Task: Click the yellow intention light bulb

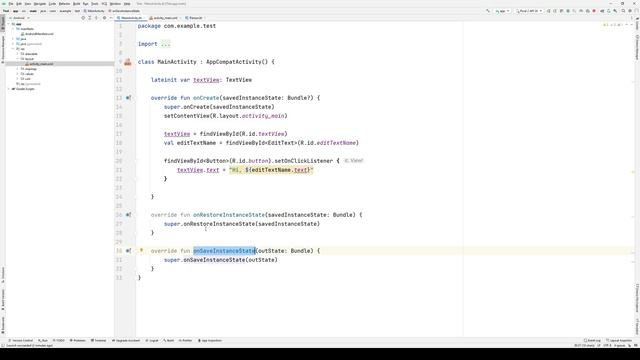Action: pyautogui.click(x=142, y=250)
